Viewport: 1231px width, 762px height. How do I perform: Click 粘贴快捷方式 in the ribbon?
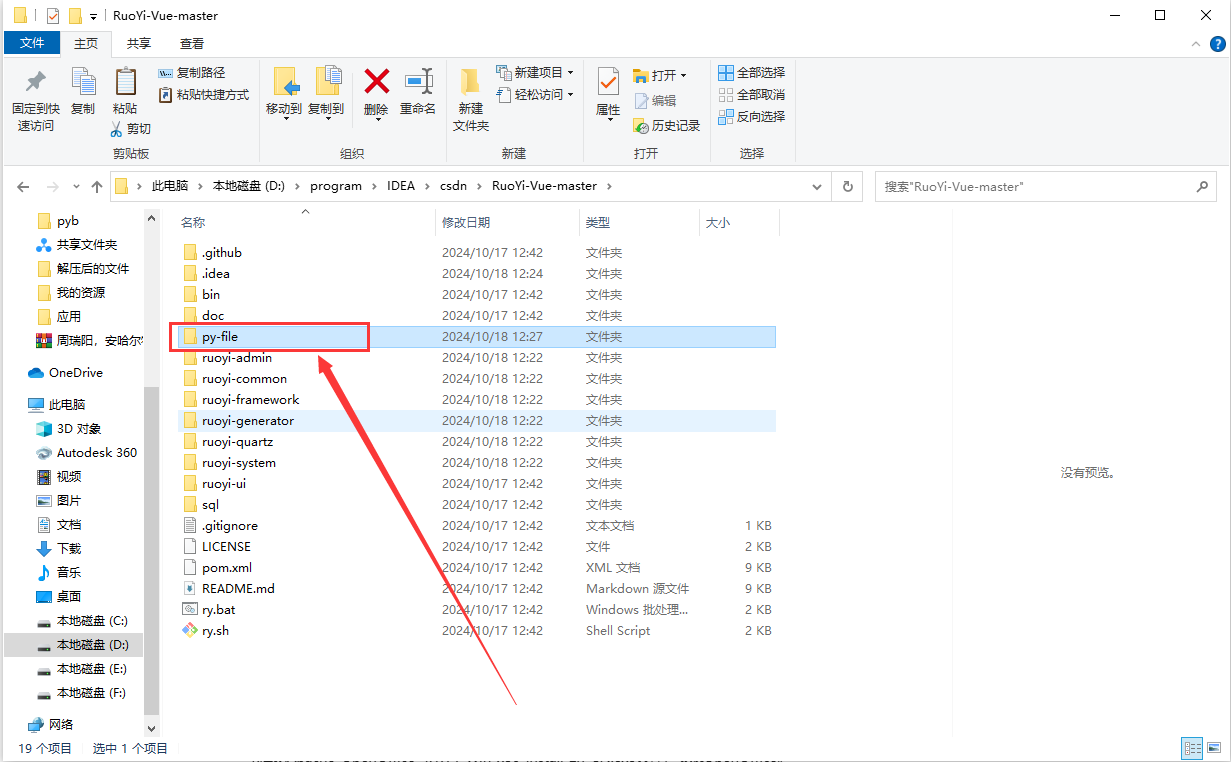click(x=204, y=95)
